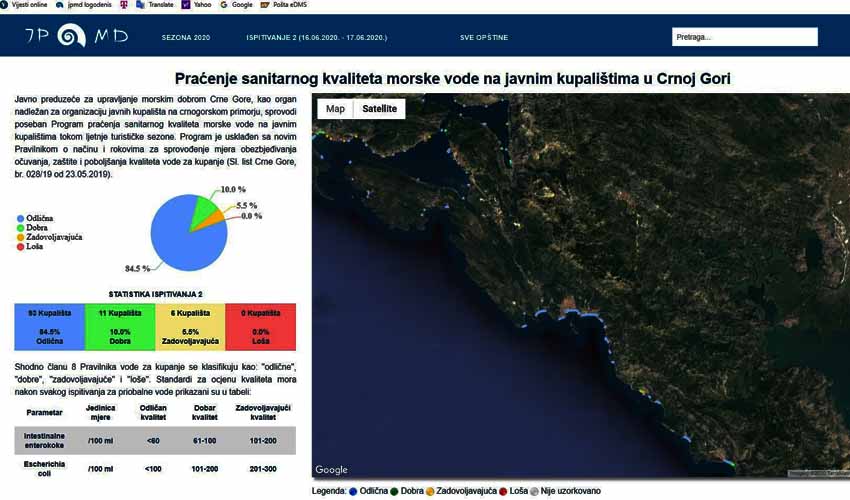Image resolution: width=850 pixels, height=500 pixels.
Task: Open the SEZONA 2020 menu
Action: pos(186,37)
